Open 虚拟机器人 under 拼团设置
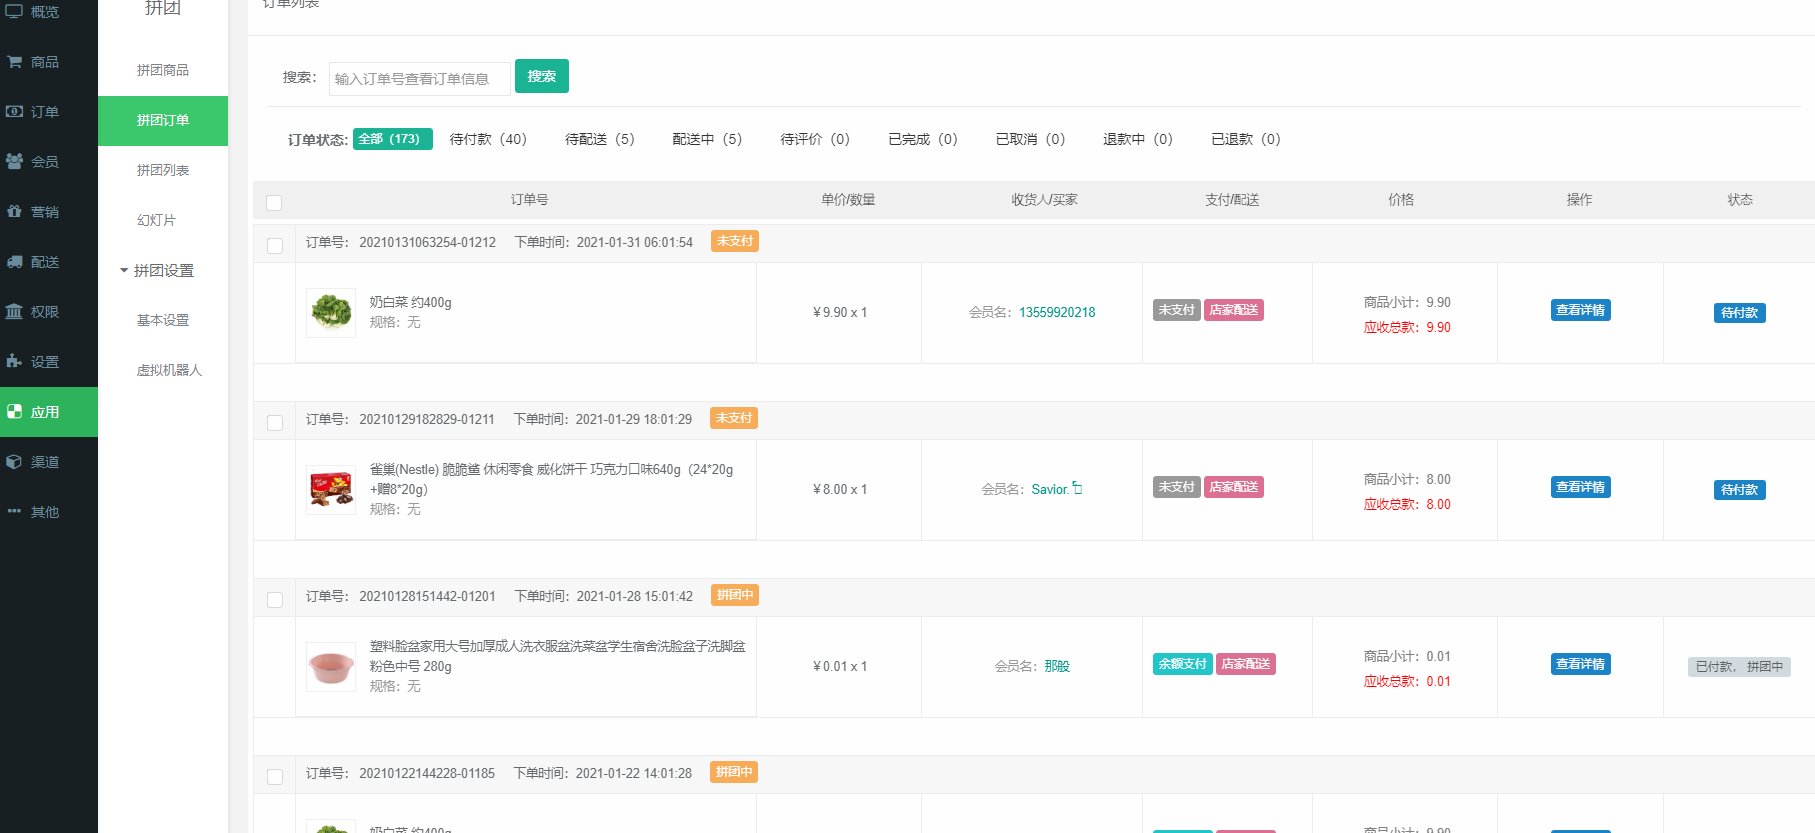The height and width of the screenshot is (833, 1815). [x=169, y=370]
